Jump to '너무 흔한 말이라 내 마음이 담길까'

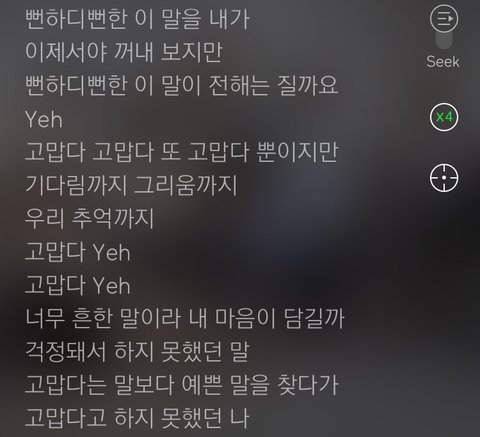(184, 319)
